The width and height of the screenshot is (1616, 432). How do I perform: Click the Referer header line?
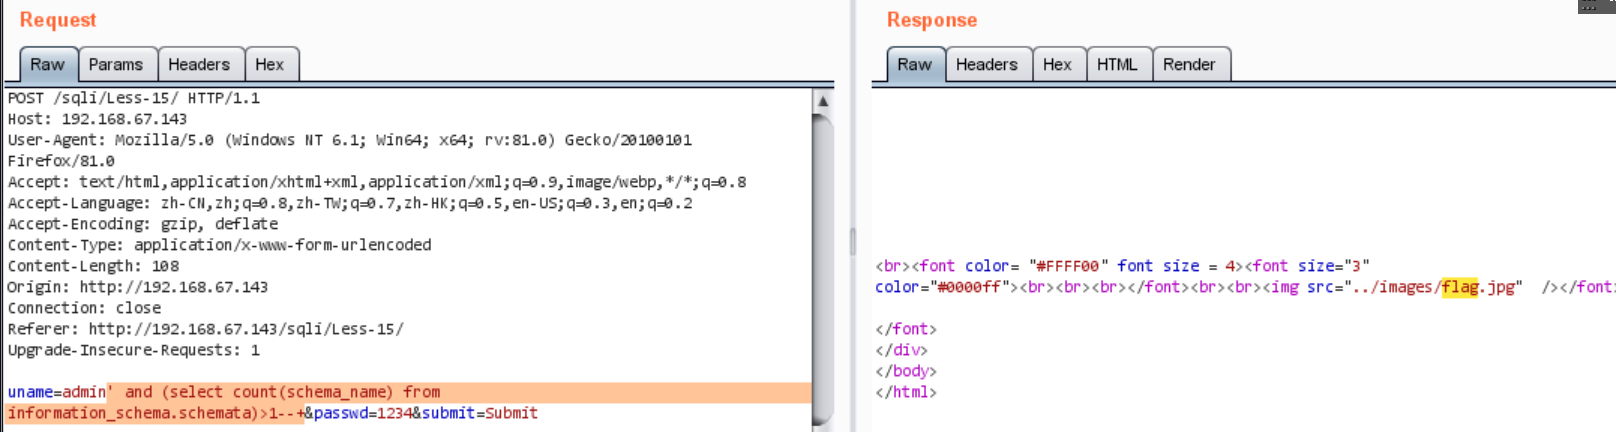[206, 329]
